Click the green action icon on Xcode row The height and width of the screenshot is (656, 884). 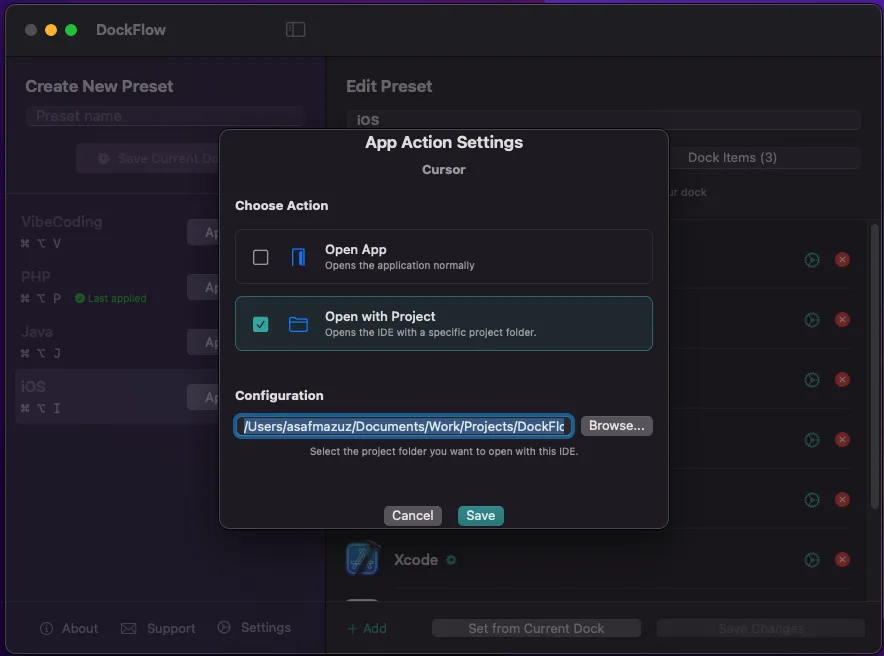click(x=812, y=560)
